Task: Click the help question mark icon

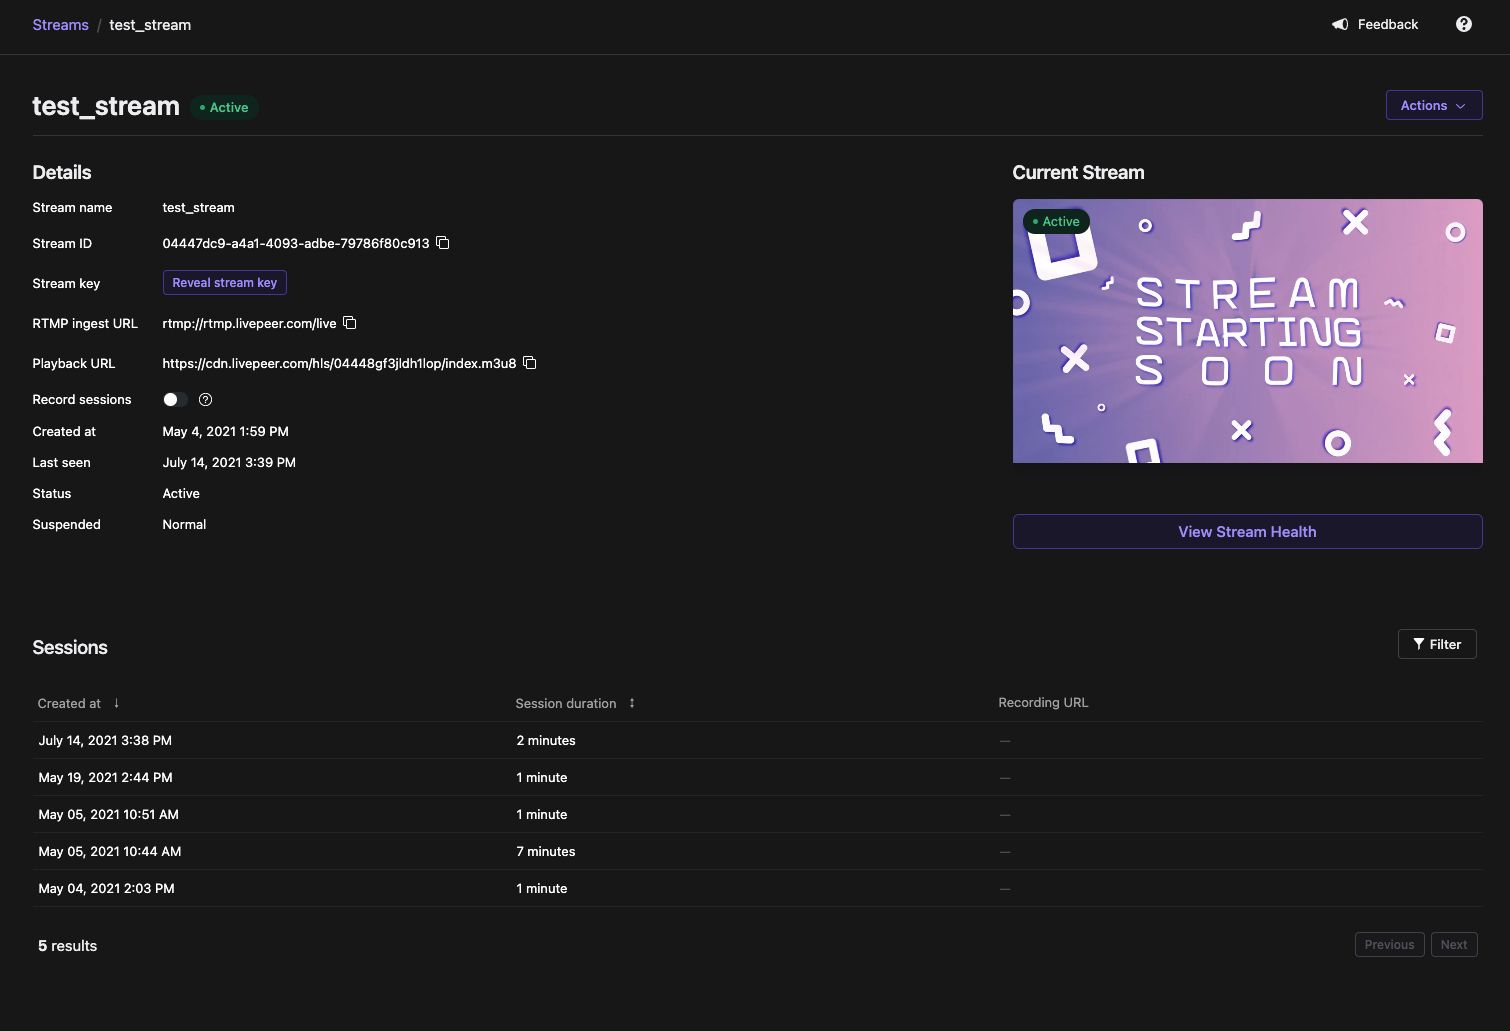Action: click(1464, 24)
